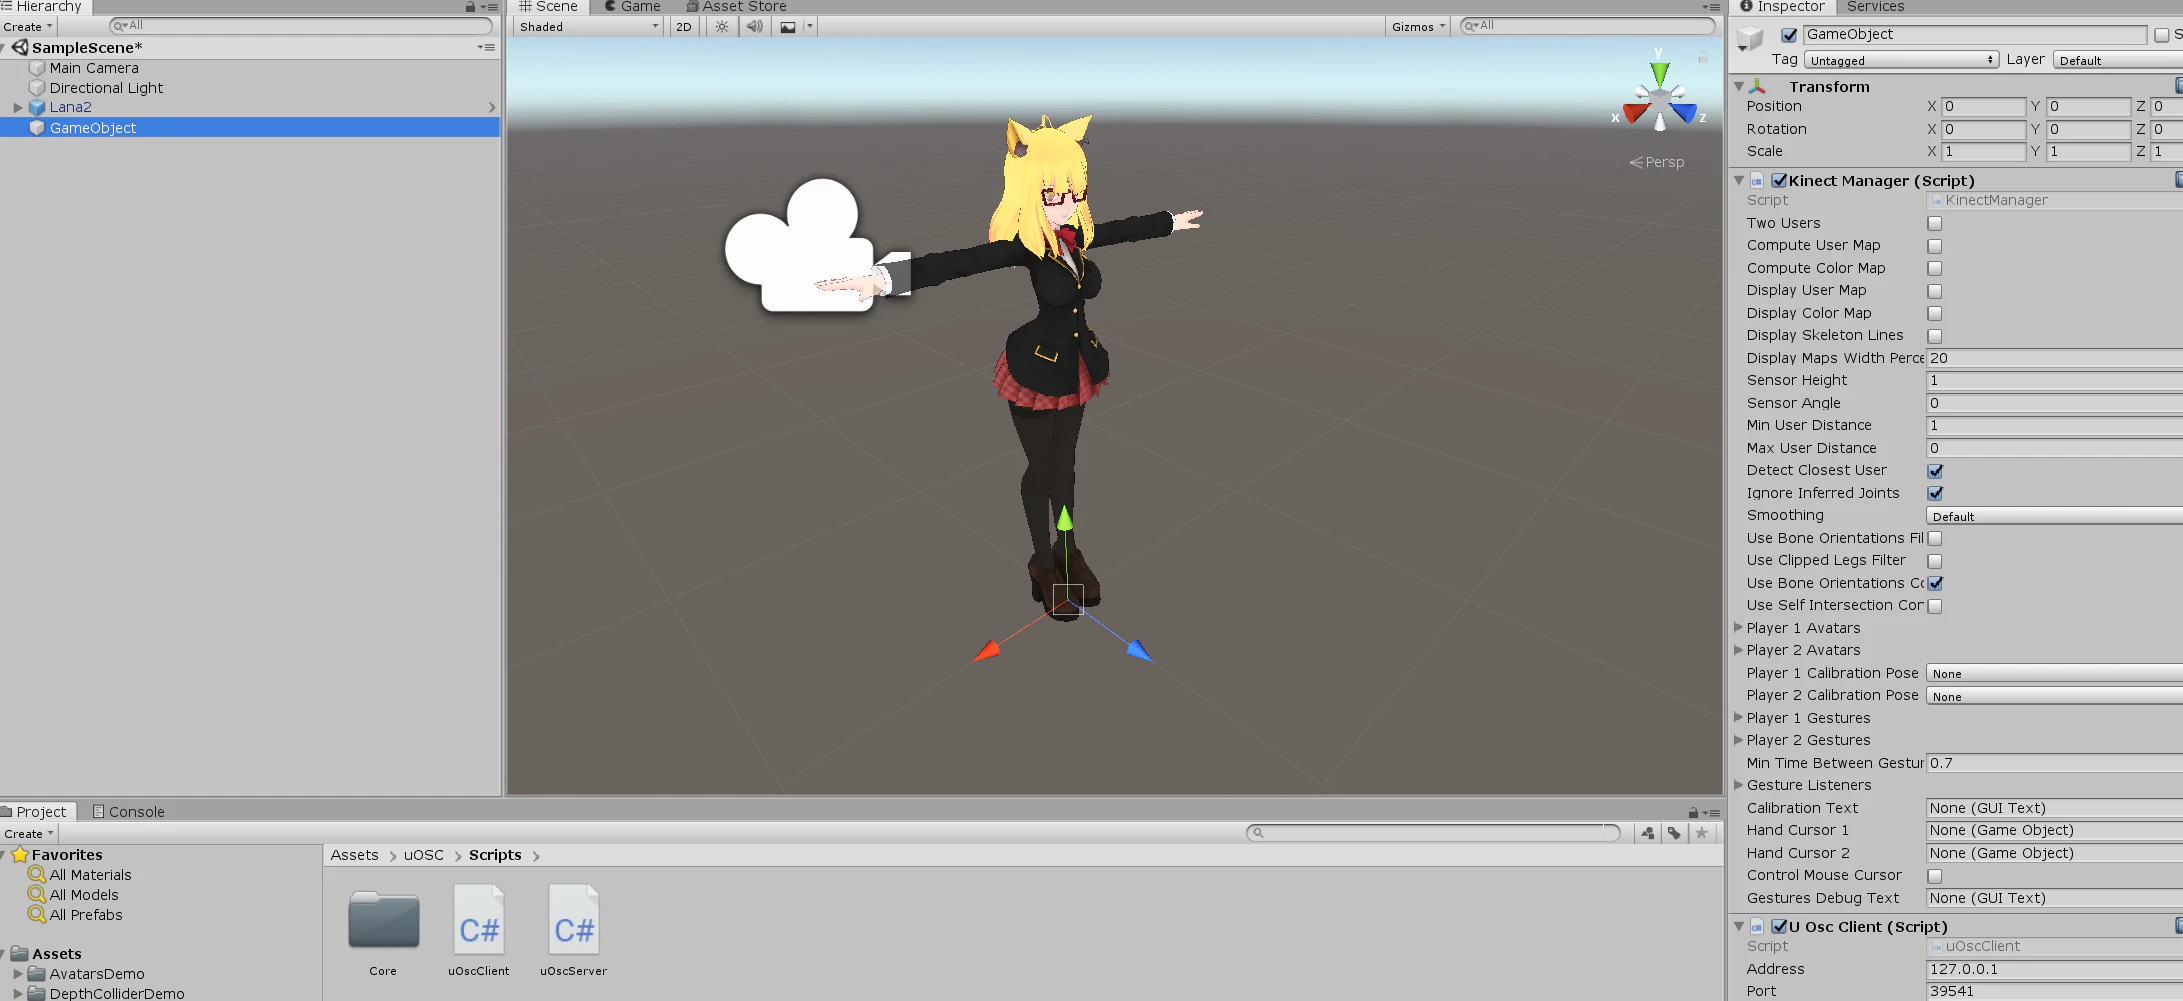The height and width of the screenshot is (1001, 2183).
Task: Click the Gizmos button
Action: pos(1418,27)
